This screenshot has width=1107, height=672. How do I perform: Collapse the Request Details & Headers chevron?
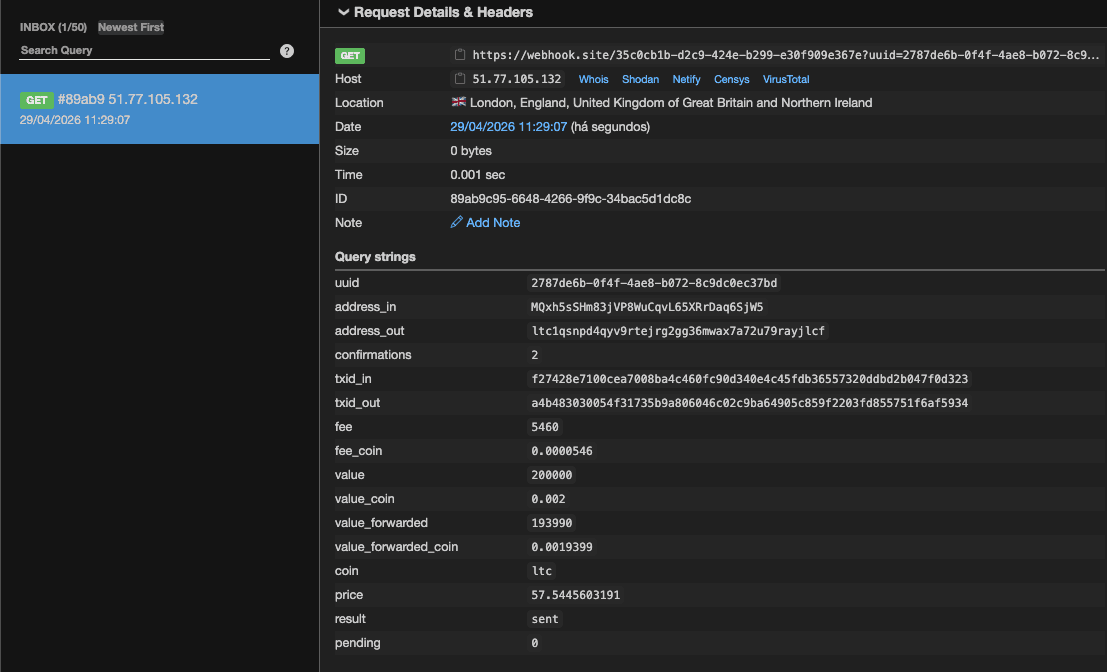(344, 12)
